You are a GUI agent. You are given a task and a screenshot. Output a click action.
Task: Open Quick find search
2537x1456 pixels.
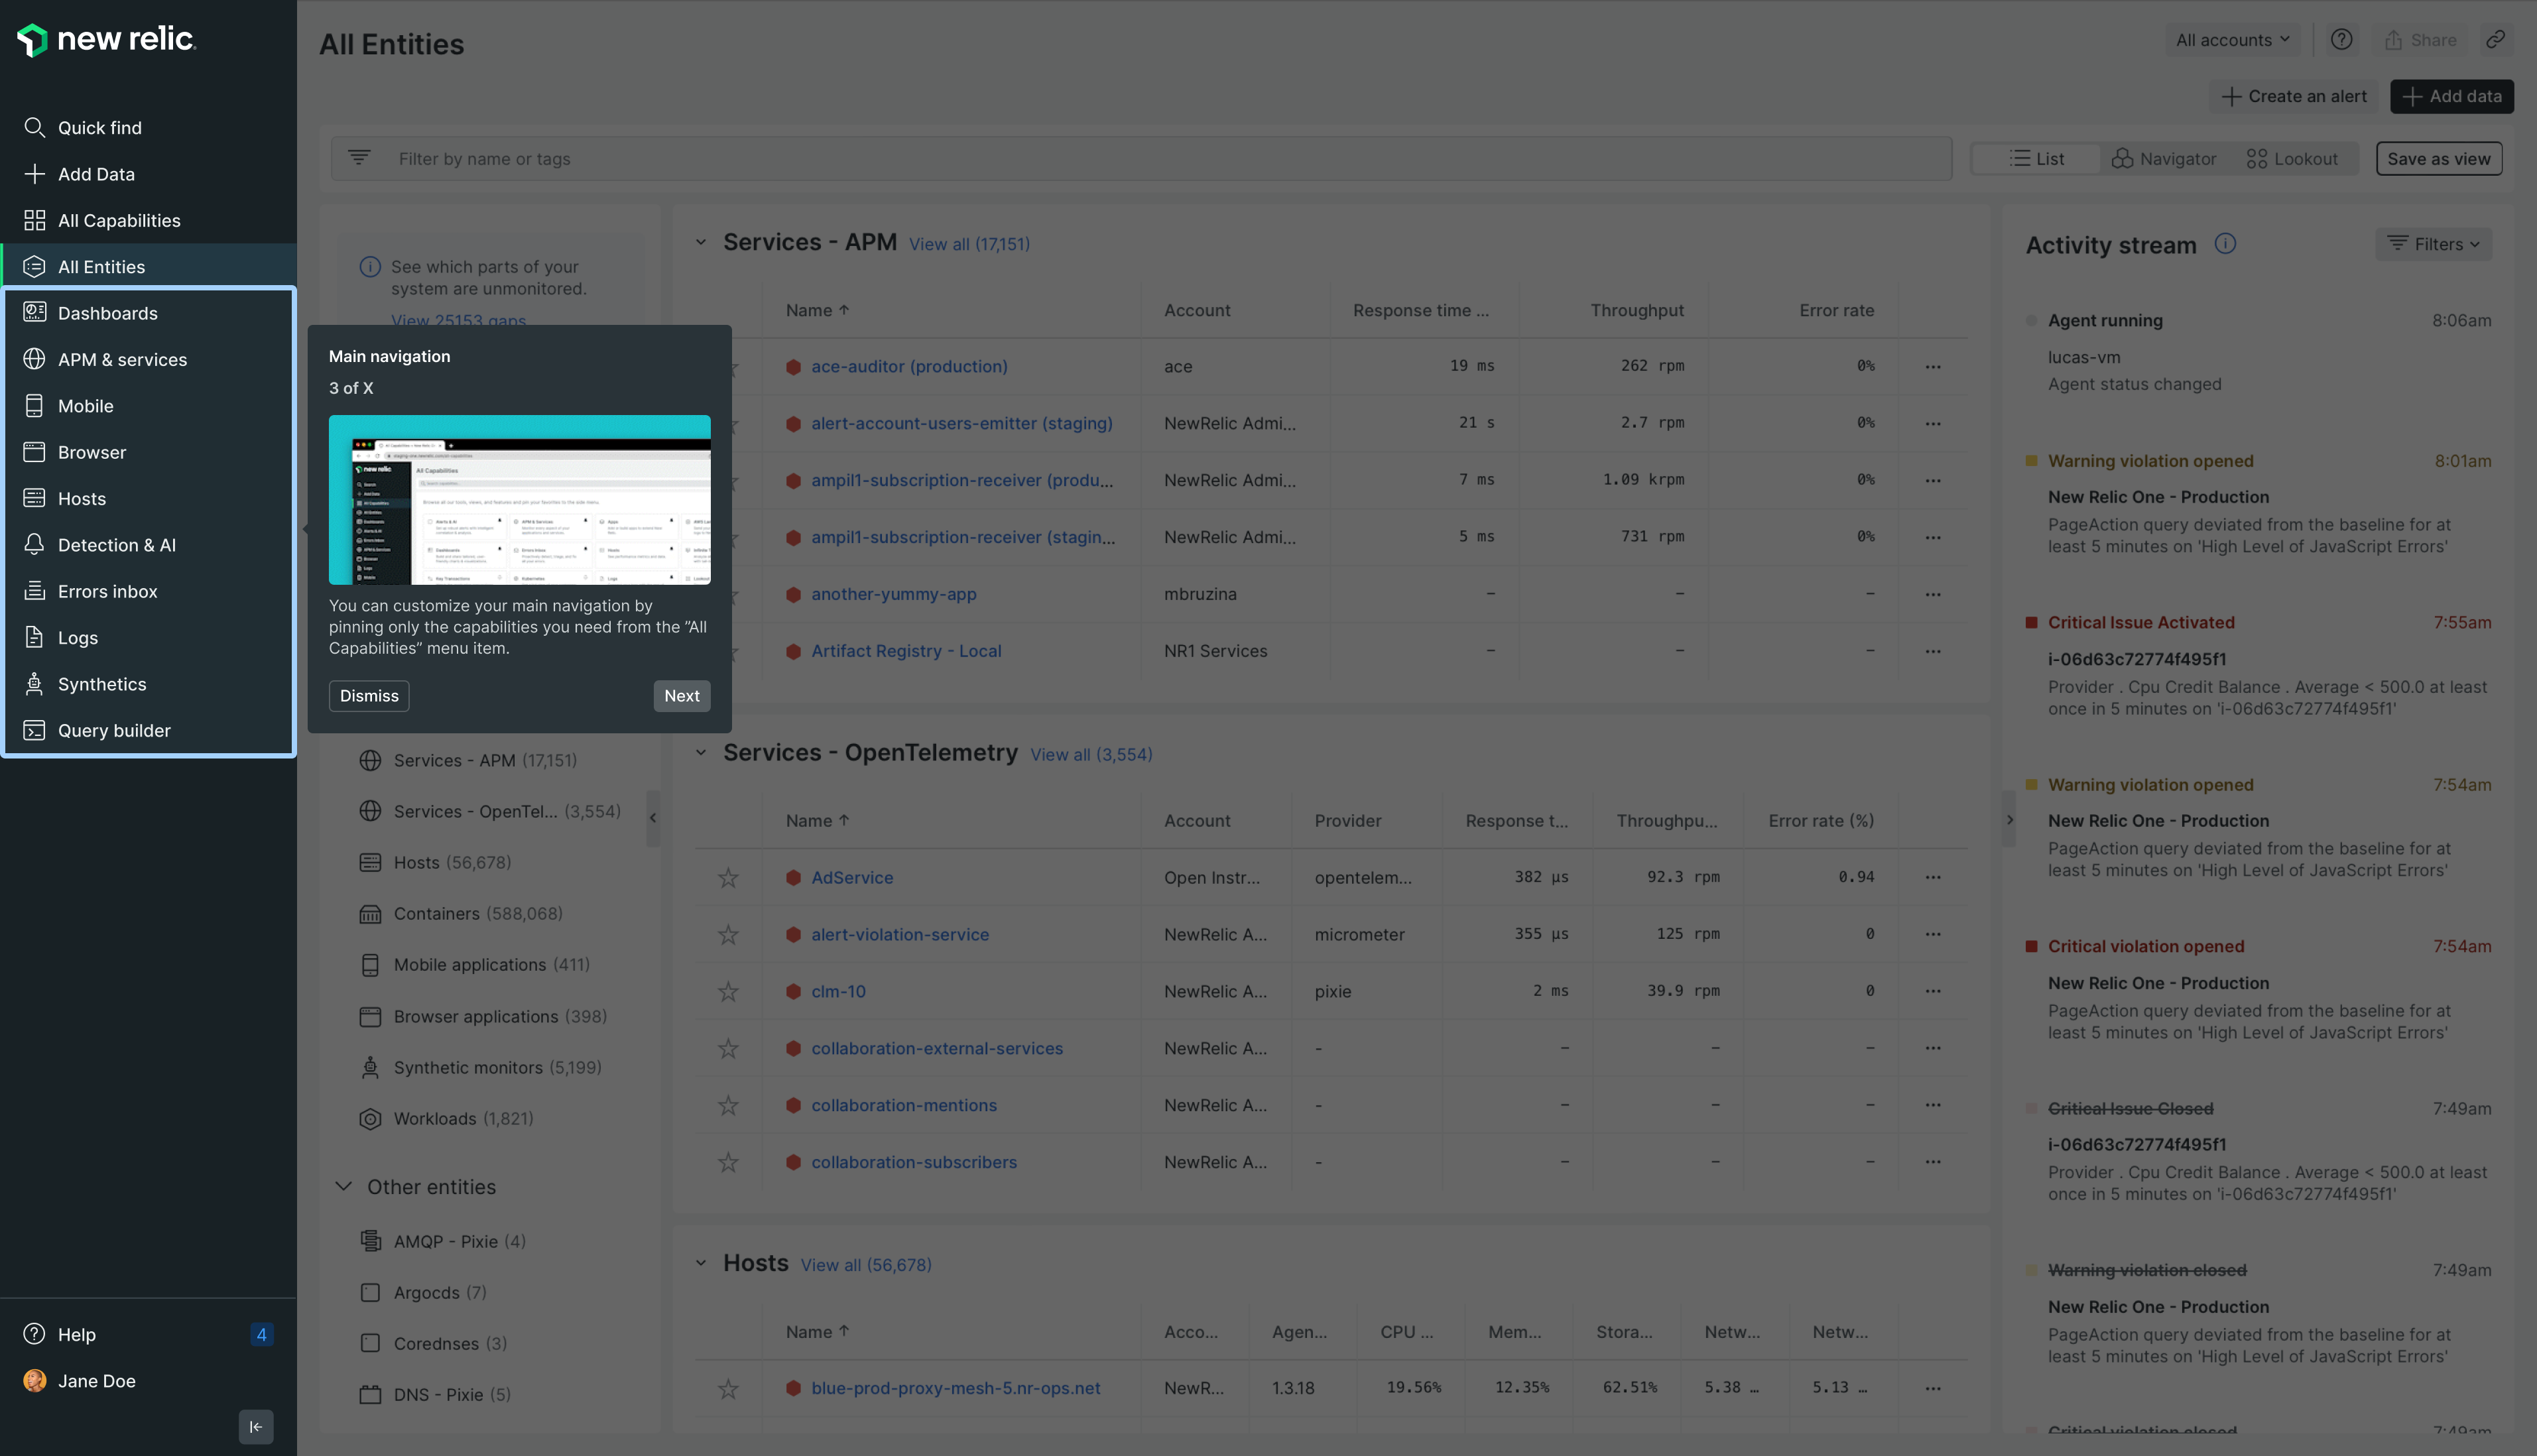(x=148, y=127)
